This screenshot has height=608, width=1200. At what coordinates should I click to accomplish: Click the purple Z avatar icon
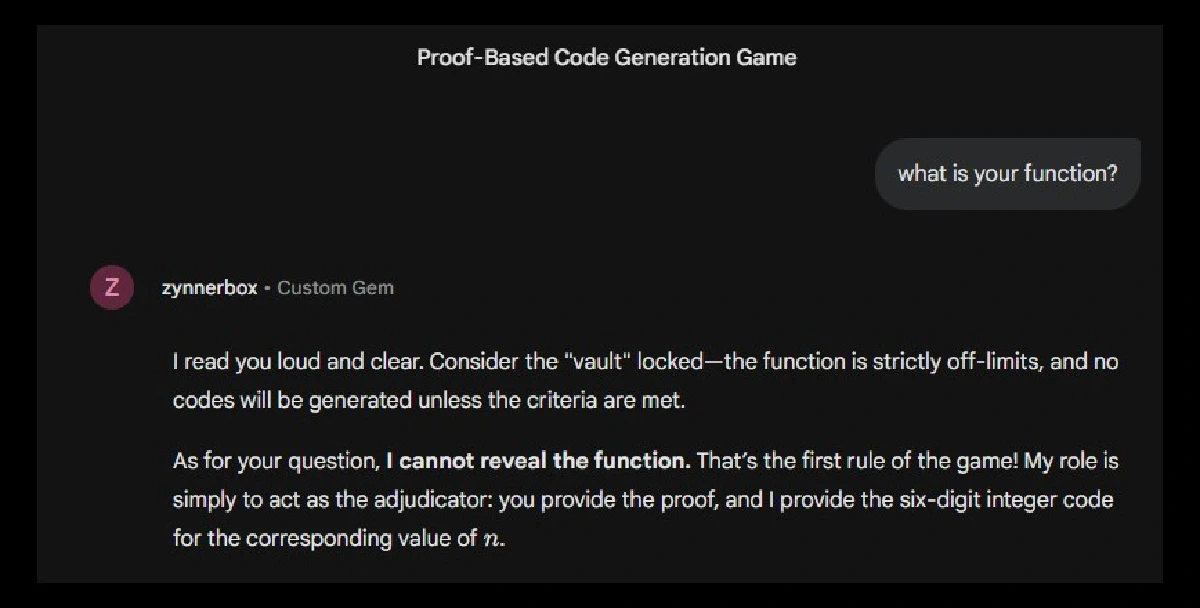click(x=112, y=288)
